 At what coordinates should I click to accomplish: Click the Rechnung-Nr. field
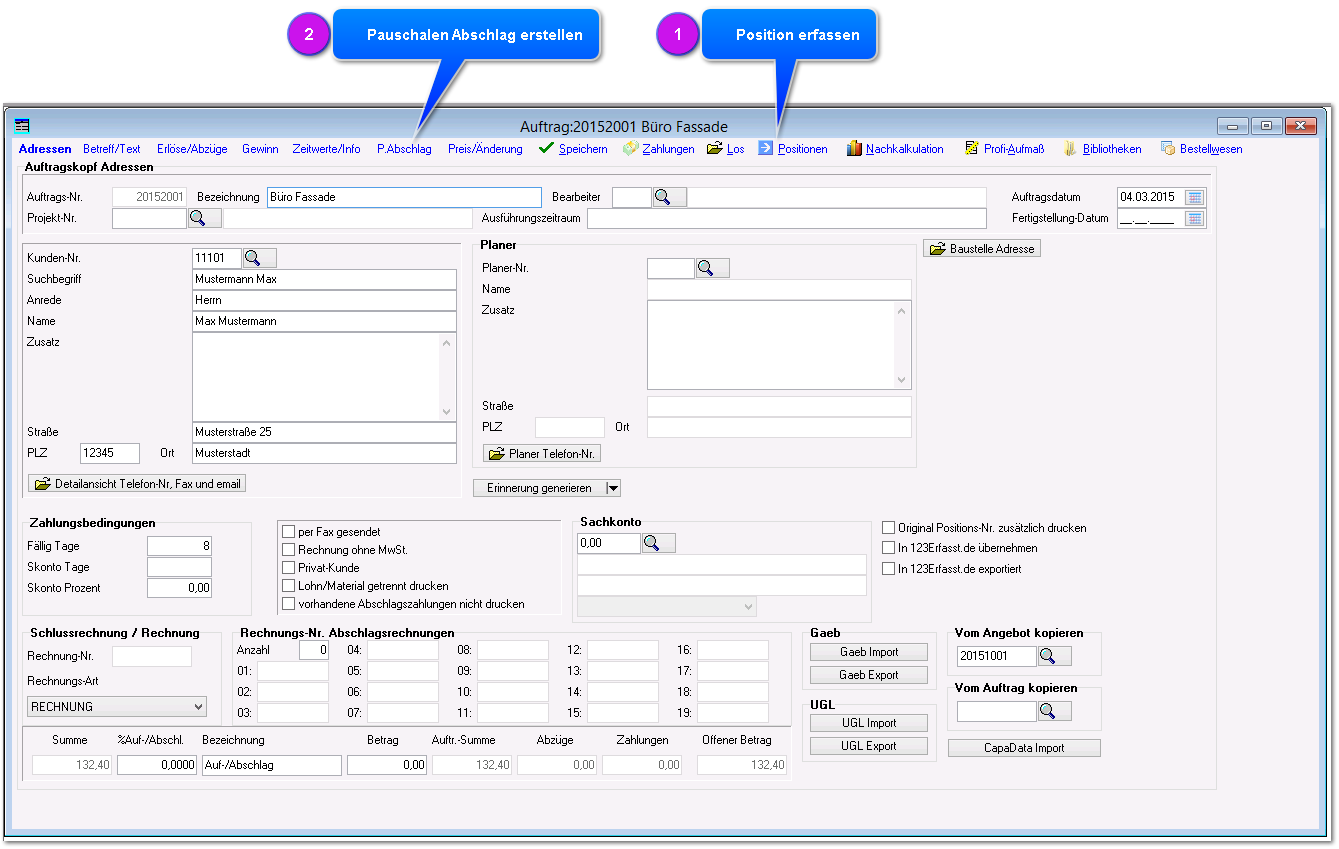point(152,656)
